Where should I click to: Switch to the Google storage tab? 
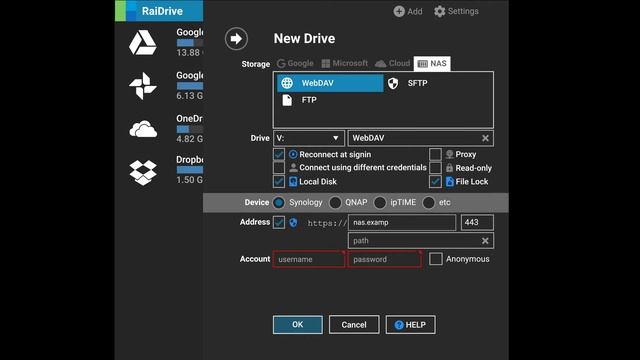click(x=296, y=64)
